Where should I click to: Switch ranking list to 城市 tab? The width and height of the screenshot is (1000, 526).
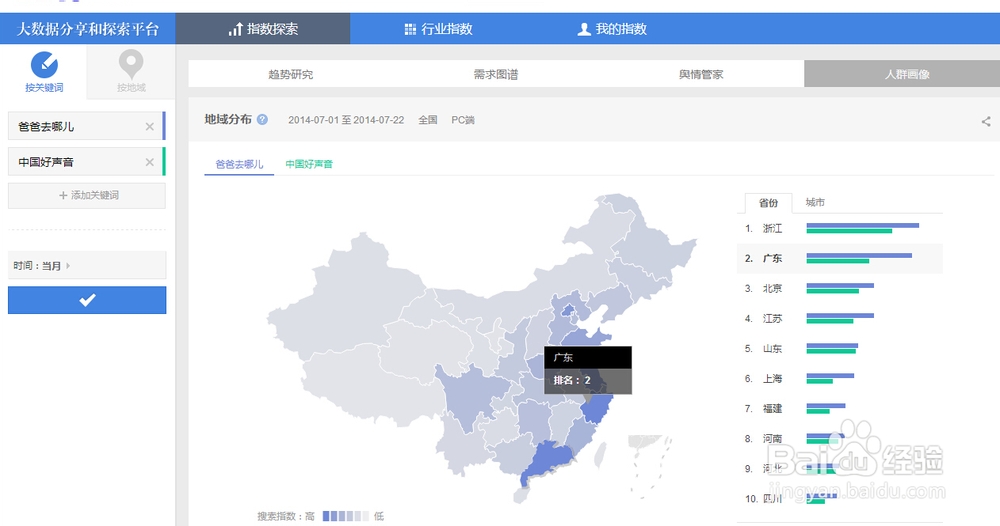tap(814, 202)
